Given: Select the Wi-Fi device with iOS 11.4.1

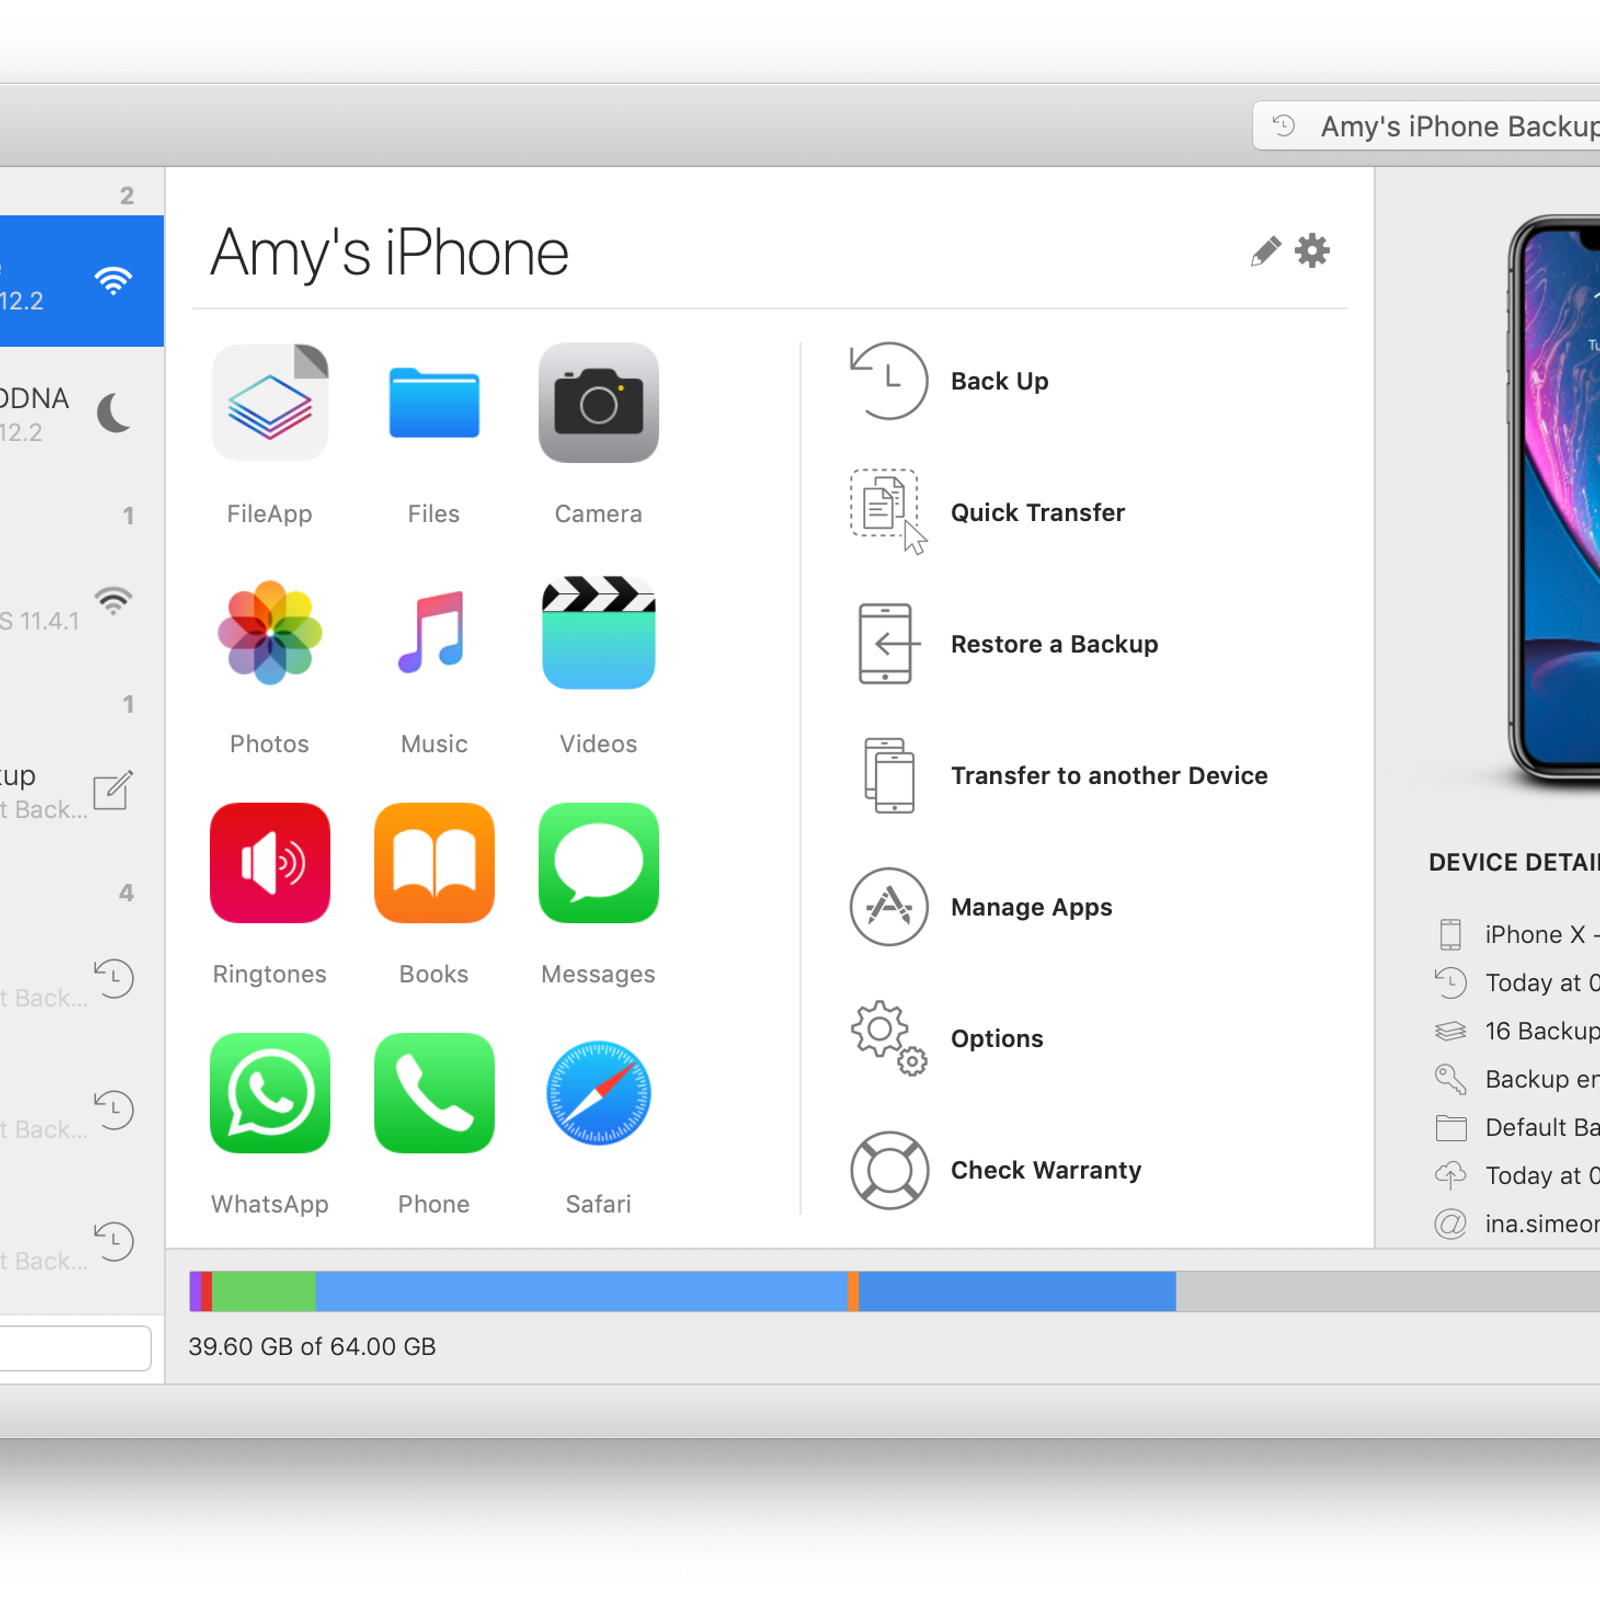Looking at the screenshot, I should click(x=82, y=608).
